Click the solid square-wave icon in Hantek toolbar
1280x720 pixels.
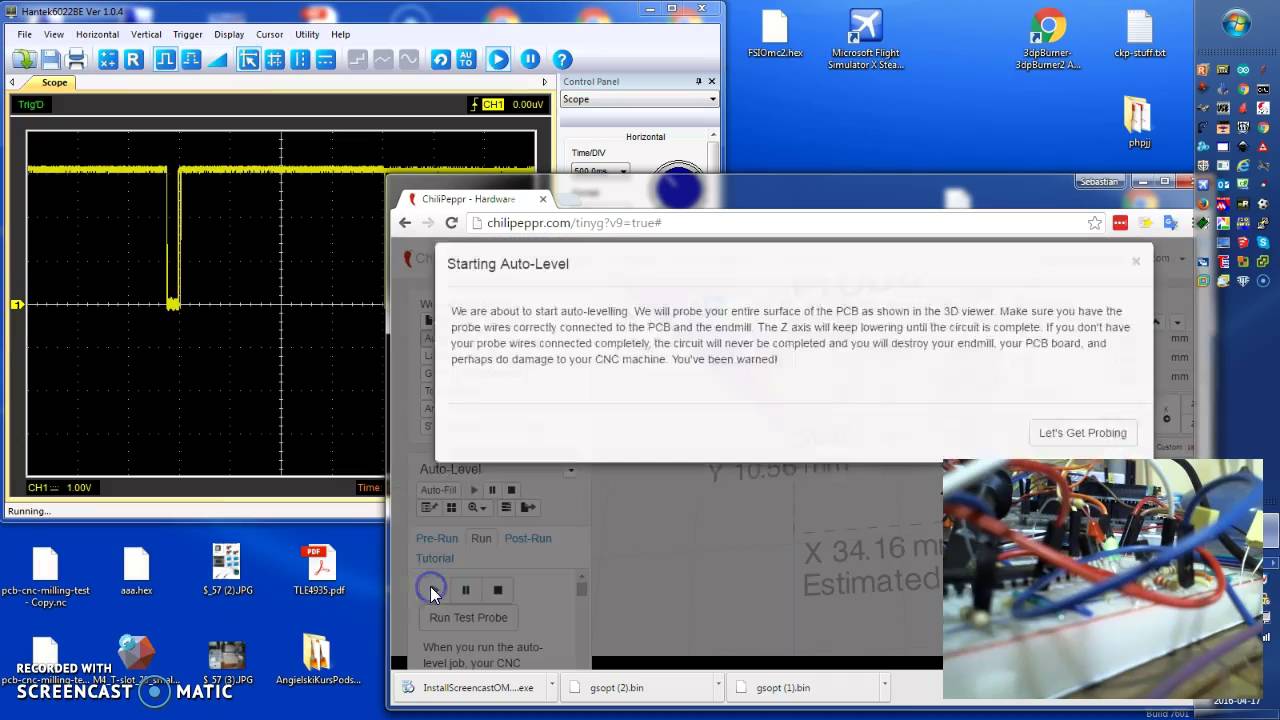166,60
